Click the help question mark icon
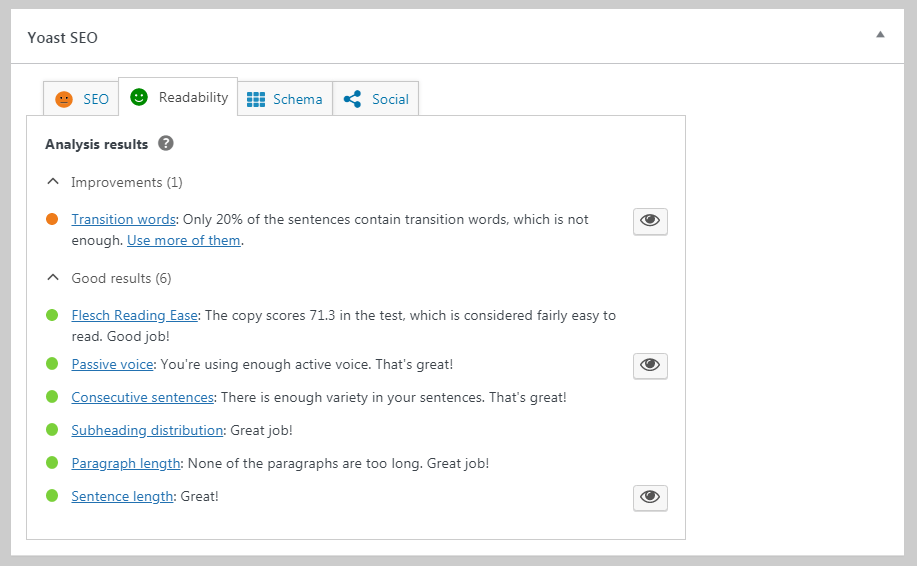This screenshot has height=566, width=917. click(x=166, y=144)
